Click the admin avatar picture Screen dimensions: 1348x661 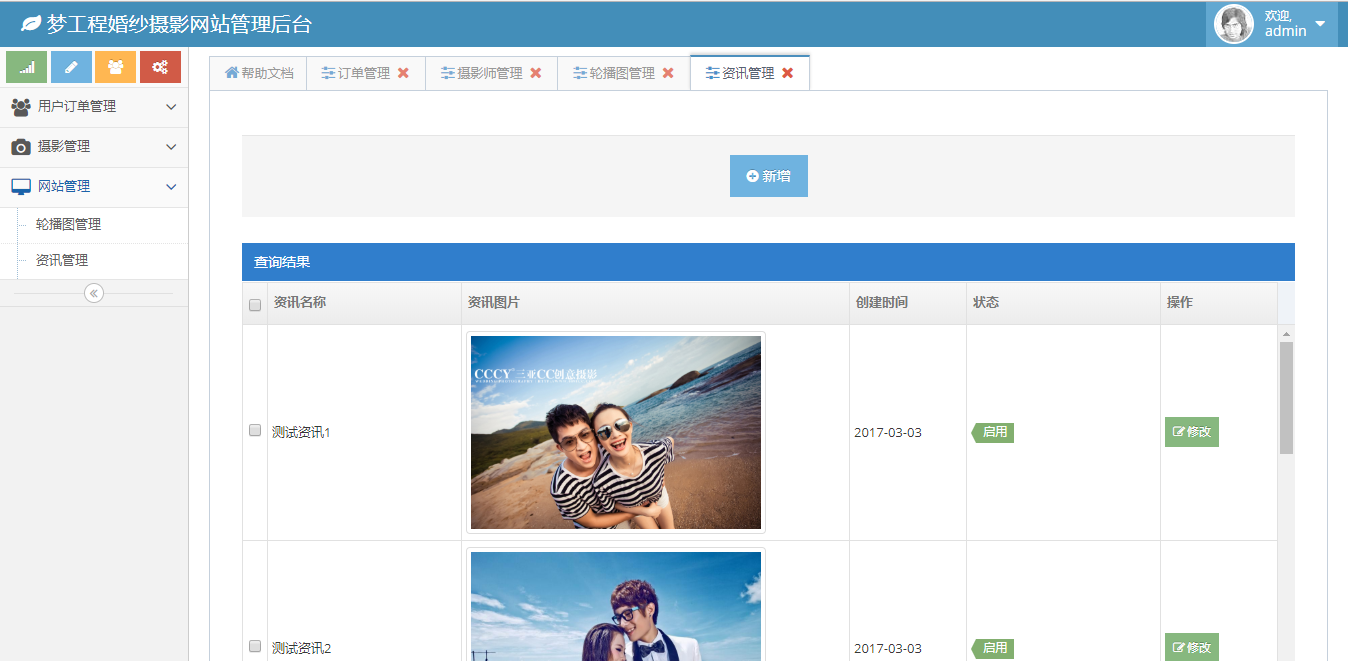1234,24
